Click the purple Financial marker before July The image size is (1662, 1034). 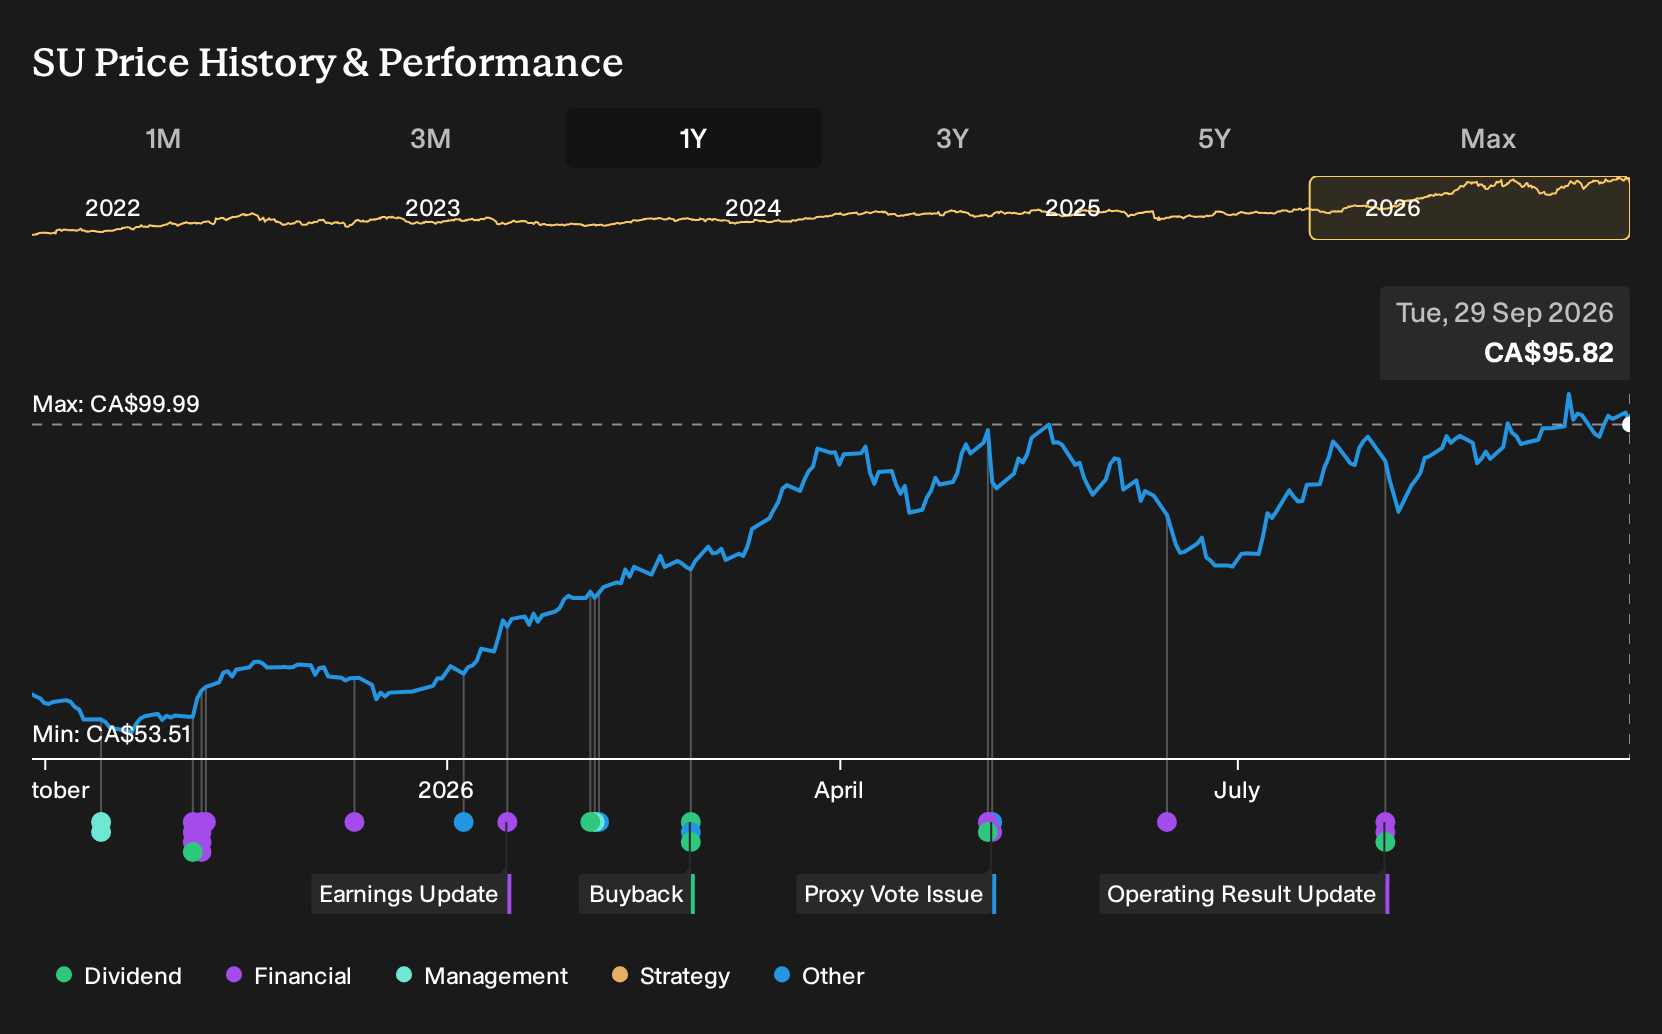1167,822
